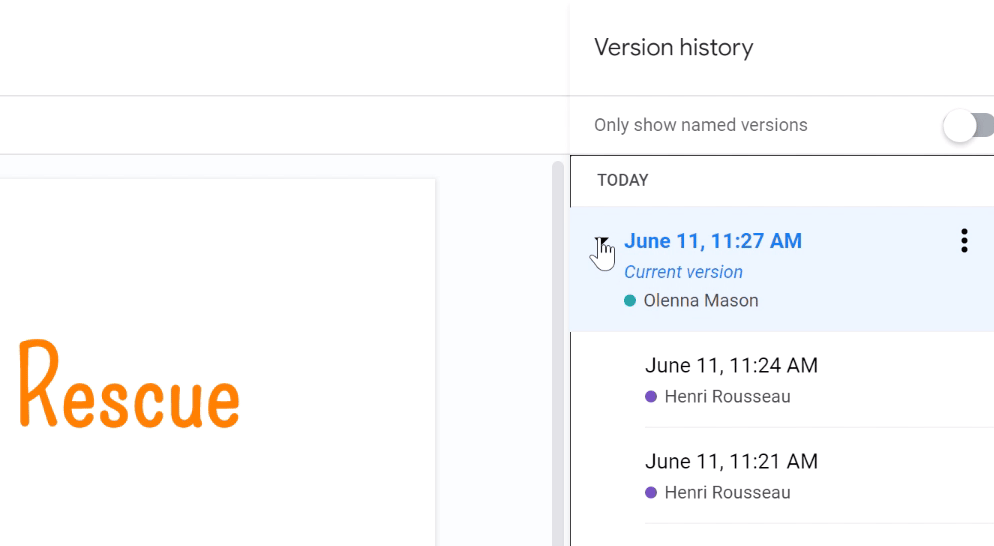
Task: Click Henri Rousseau under the 11:21 AM version
Action: pyautogui.click(x=727, y=493)
